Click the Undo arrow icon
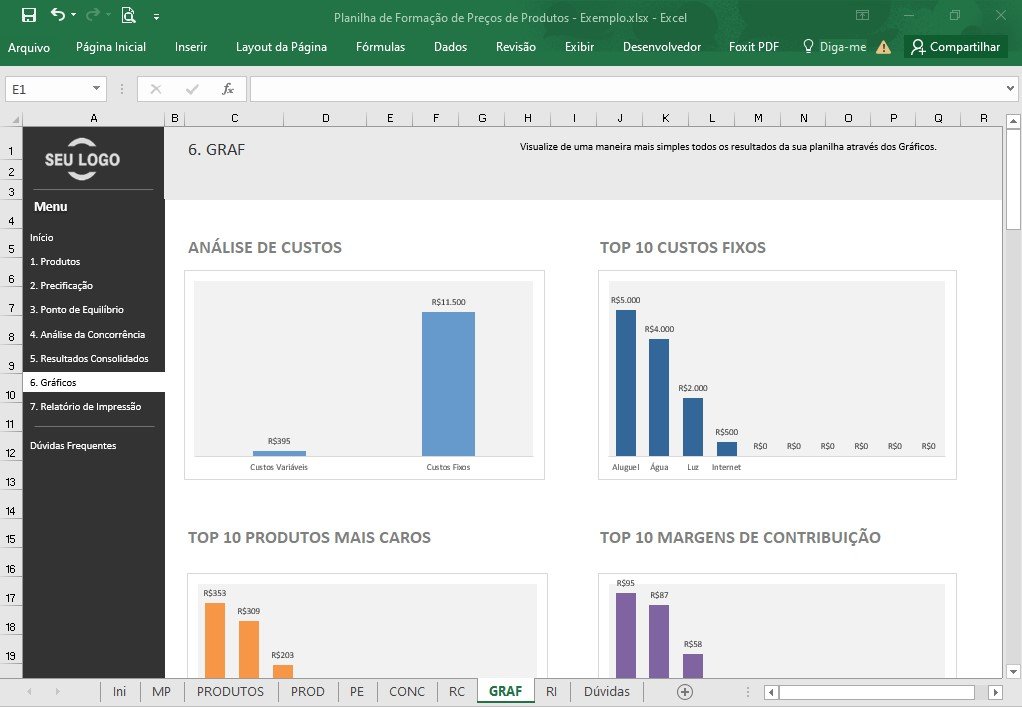 (58, 14)
